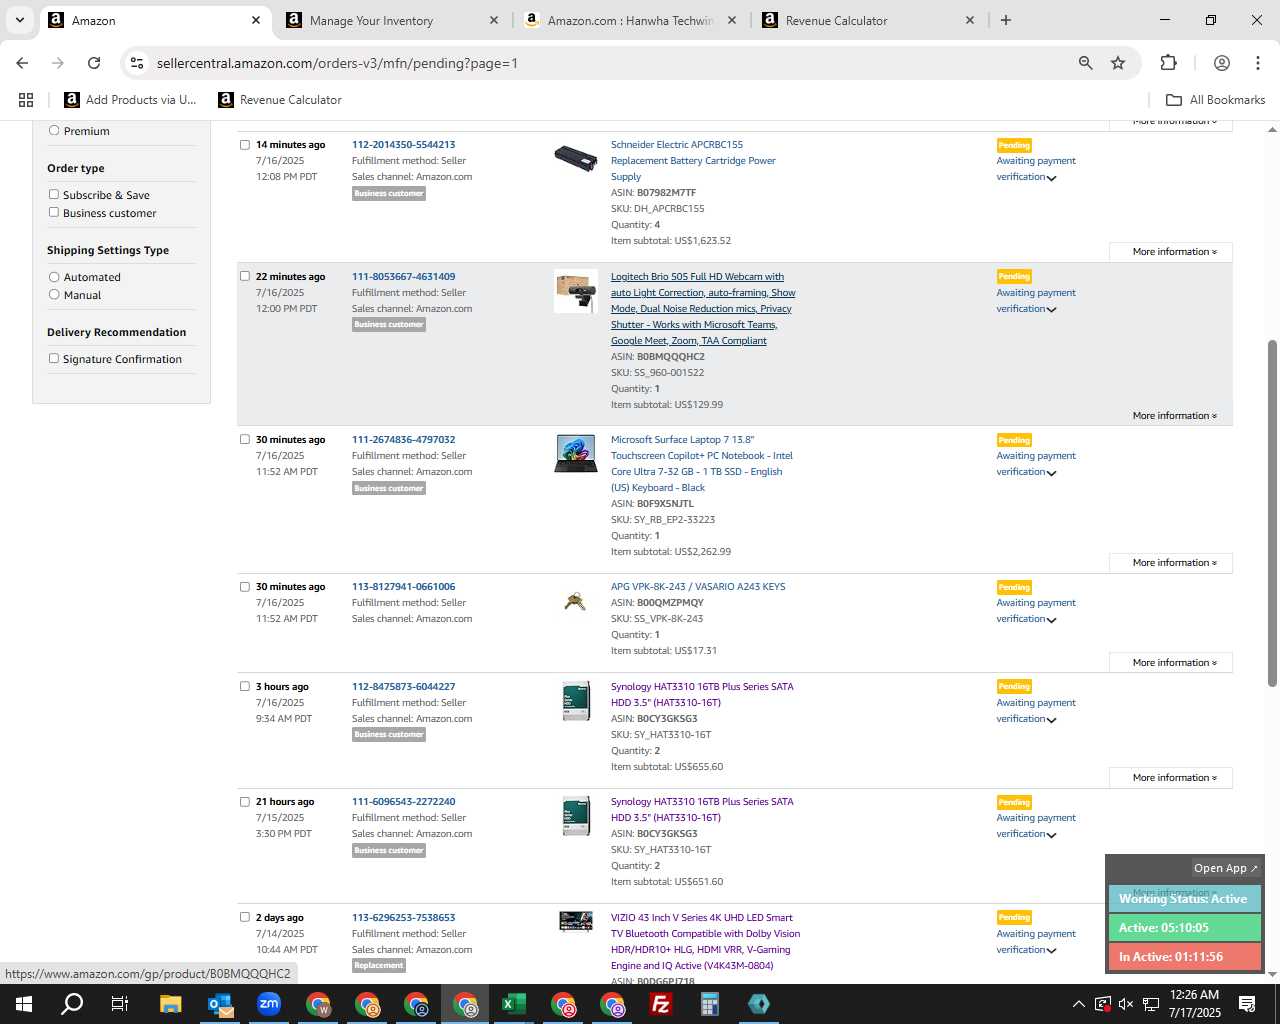Expand payment verification status for Logitech Brio order
Image resolution: width=1280 pixels, height=1024 pixels.
pyautogui.click(x=1051, y=310)
